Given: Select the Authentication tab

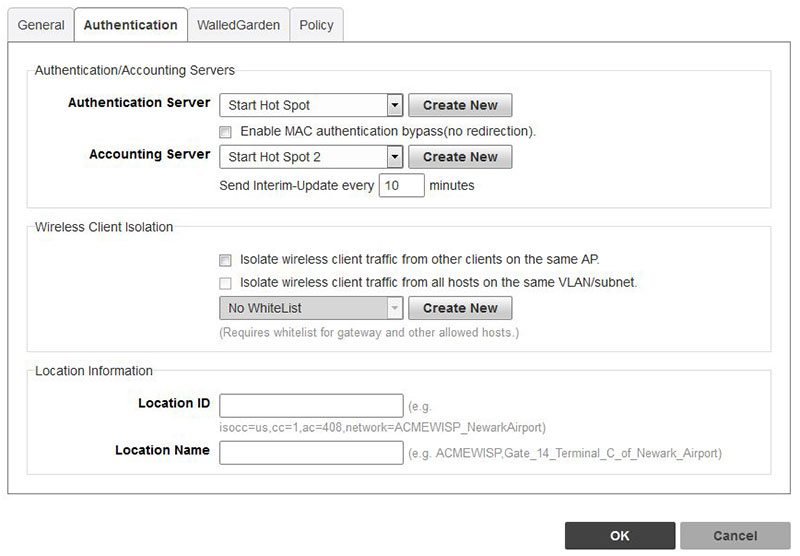Looking at the screenshot, I should click(130, 25).
